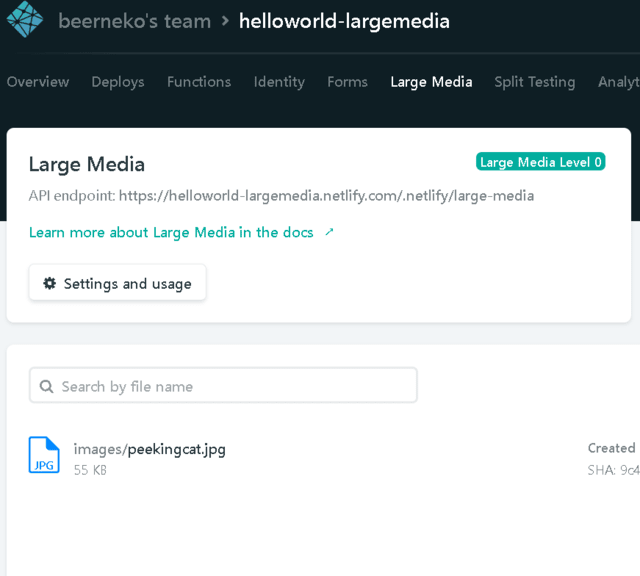Click the magnifier icon in search box
Image resolution: width=640 pixels, height=576 pixels.
click(x=46, y=386)
